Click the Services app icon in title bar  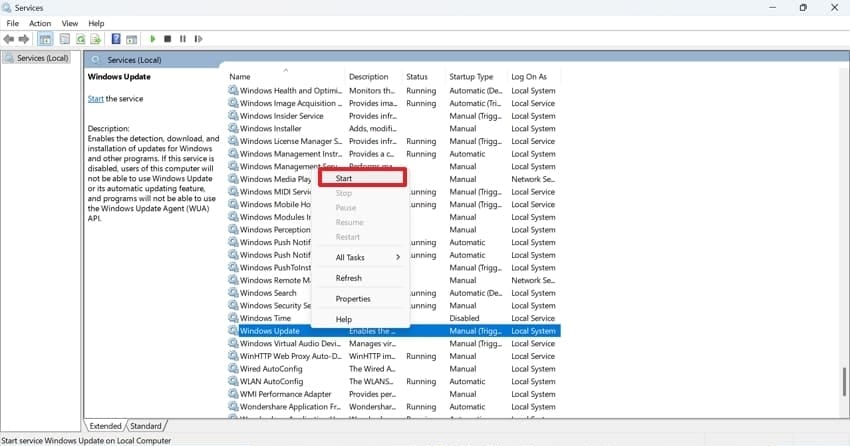pos(7,8)
